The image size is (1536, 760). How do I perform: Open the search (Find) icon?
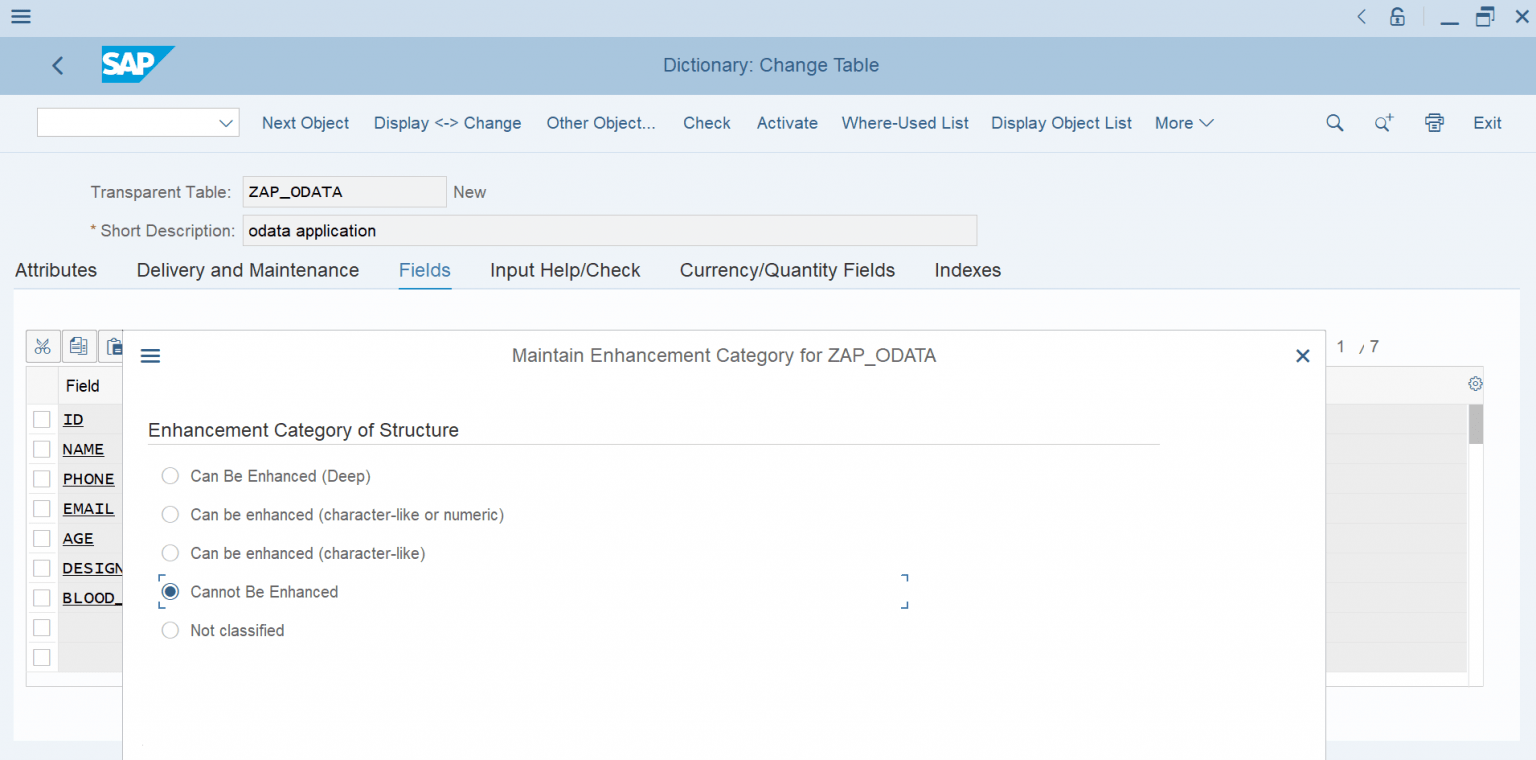click(1335, 123)
